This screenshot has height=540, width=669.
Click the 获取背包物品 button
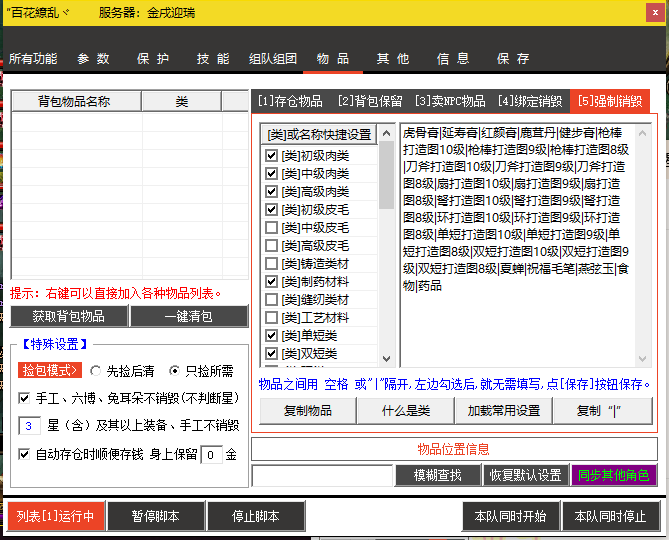(x=69, y=316)
